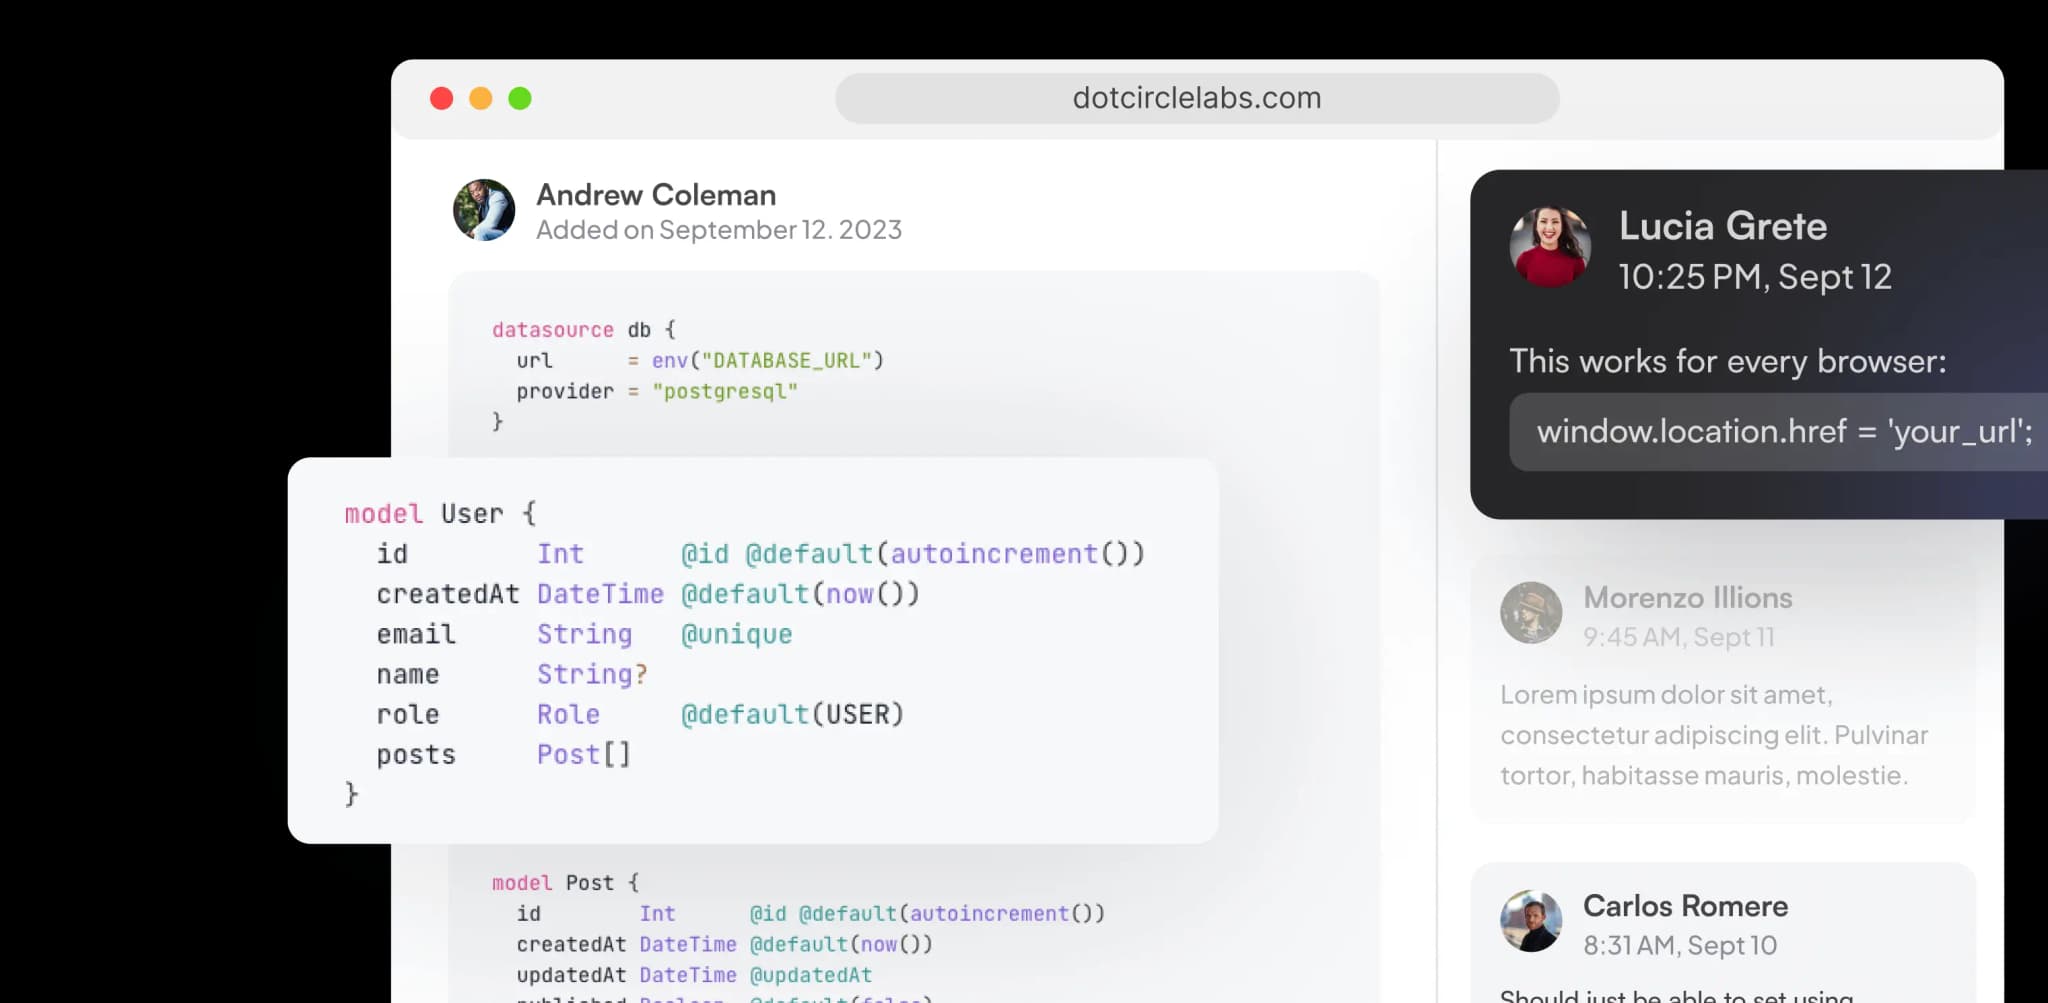Click the Lucia Grete commenter name
Viewport: 2048px width, 1003px height.
pos(1722,226)
